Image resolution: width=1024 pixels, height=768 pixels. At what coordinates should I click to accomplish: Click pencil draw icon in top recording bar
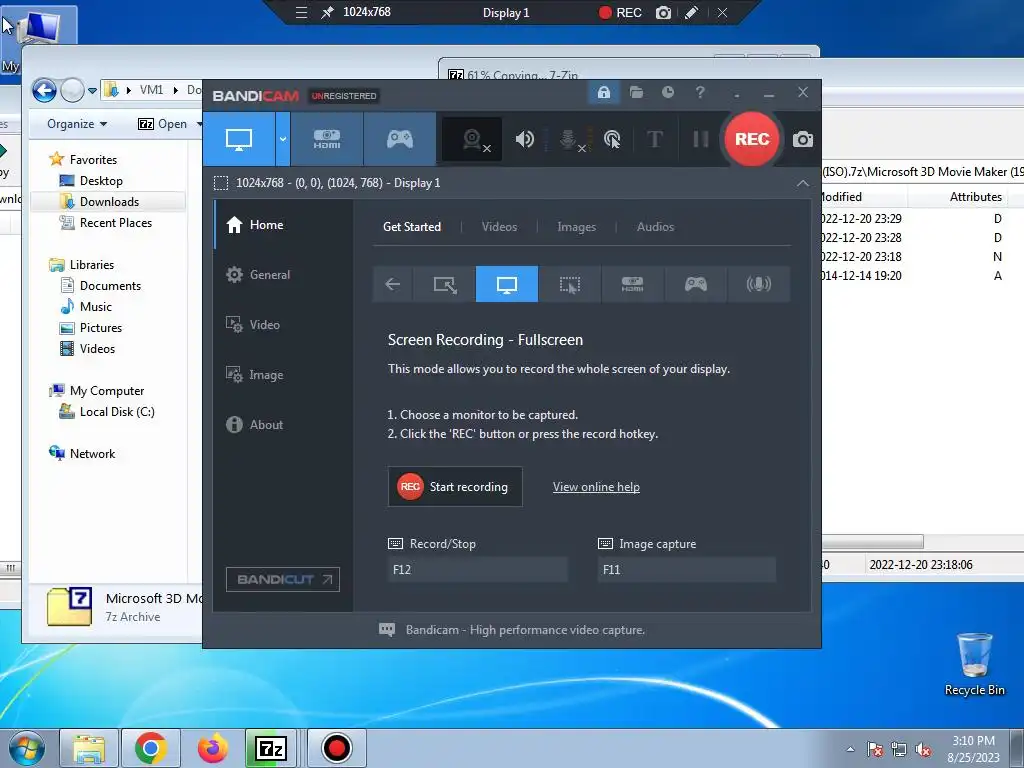[692, 12]
